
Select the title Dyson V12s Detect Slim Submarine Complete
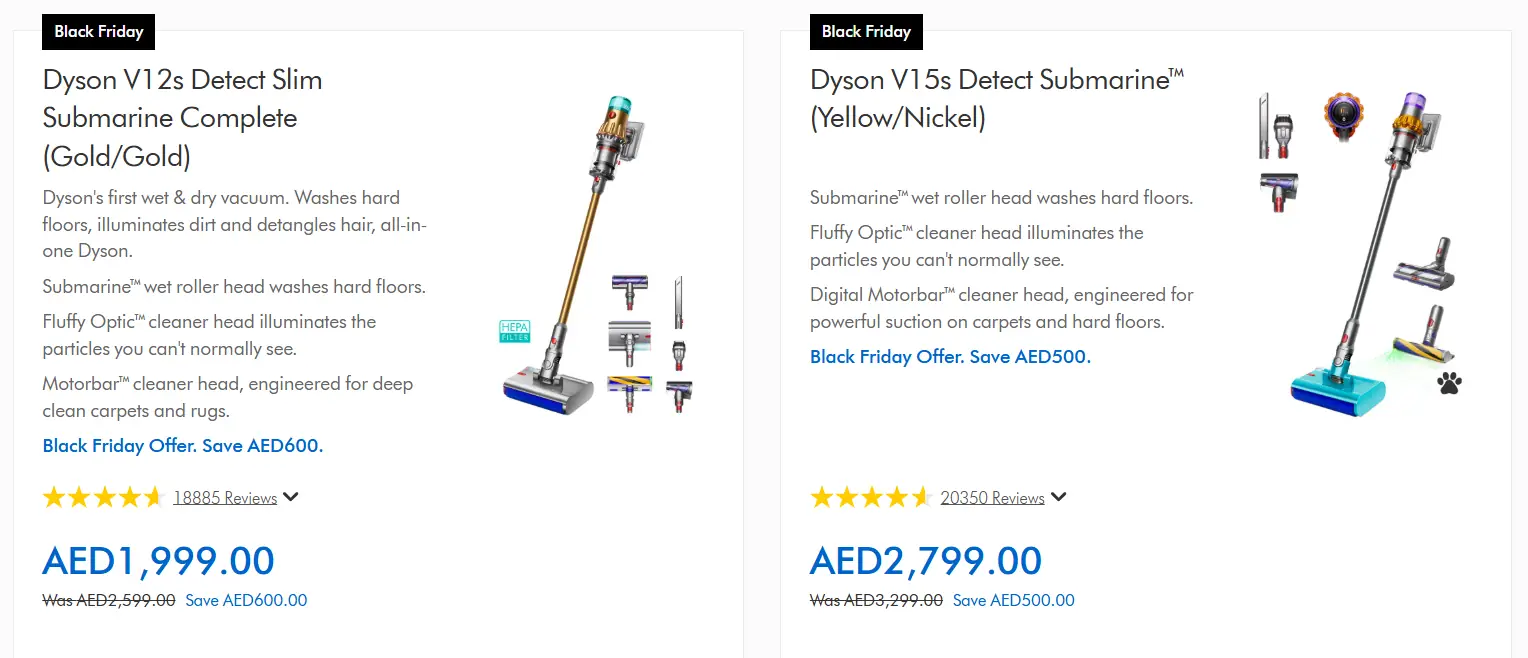tap(182, 117)
